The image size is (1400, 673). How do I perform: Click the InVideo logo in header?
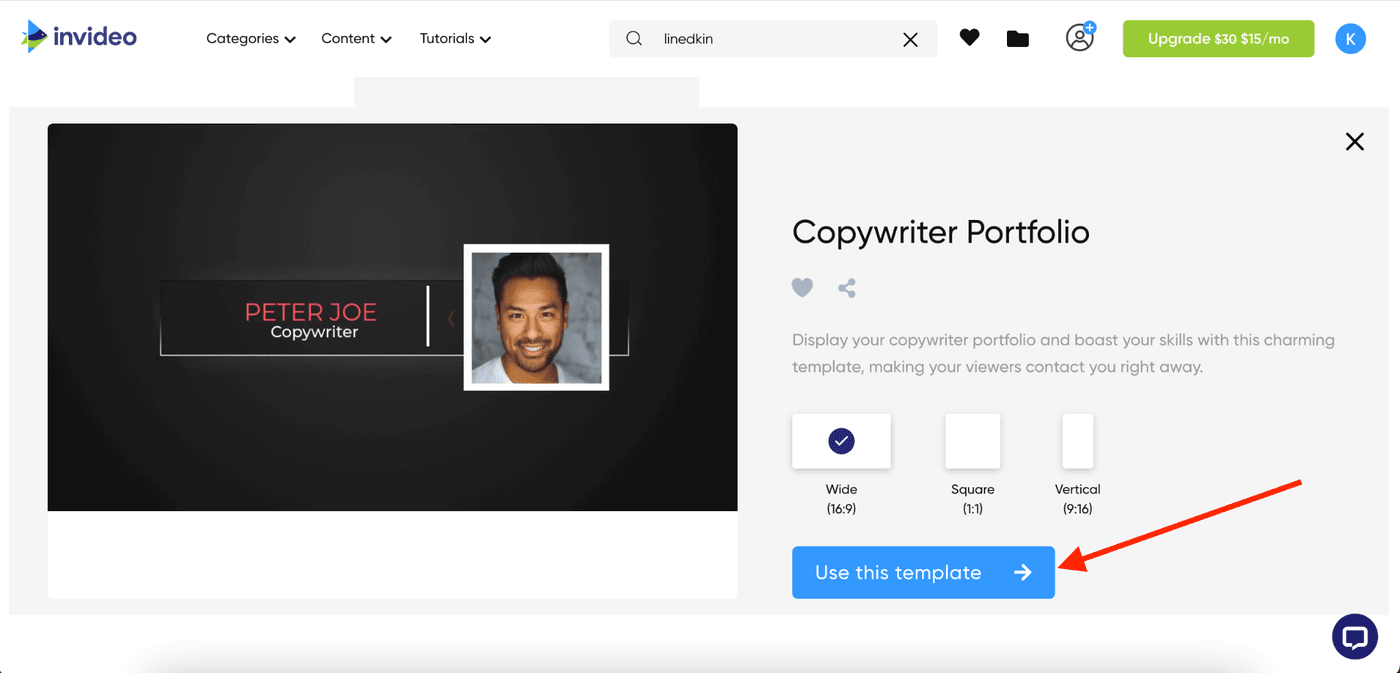79,38
